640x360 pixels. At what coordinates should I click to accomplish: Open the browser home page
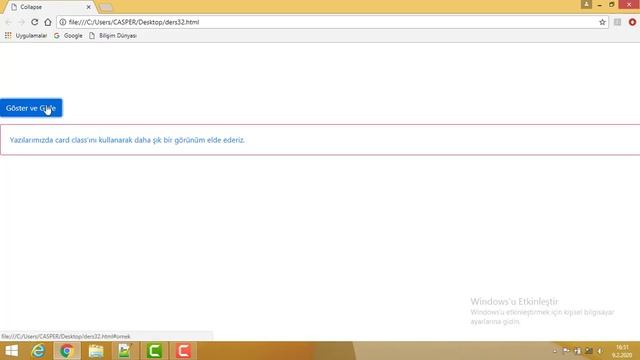(48, 22)
